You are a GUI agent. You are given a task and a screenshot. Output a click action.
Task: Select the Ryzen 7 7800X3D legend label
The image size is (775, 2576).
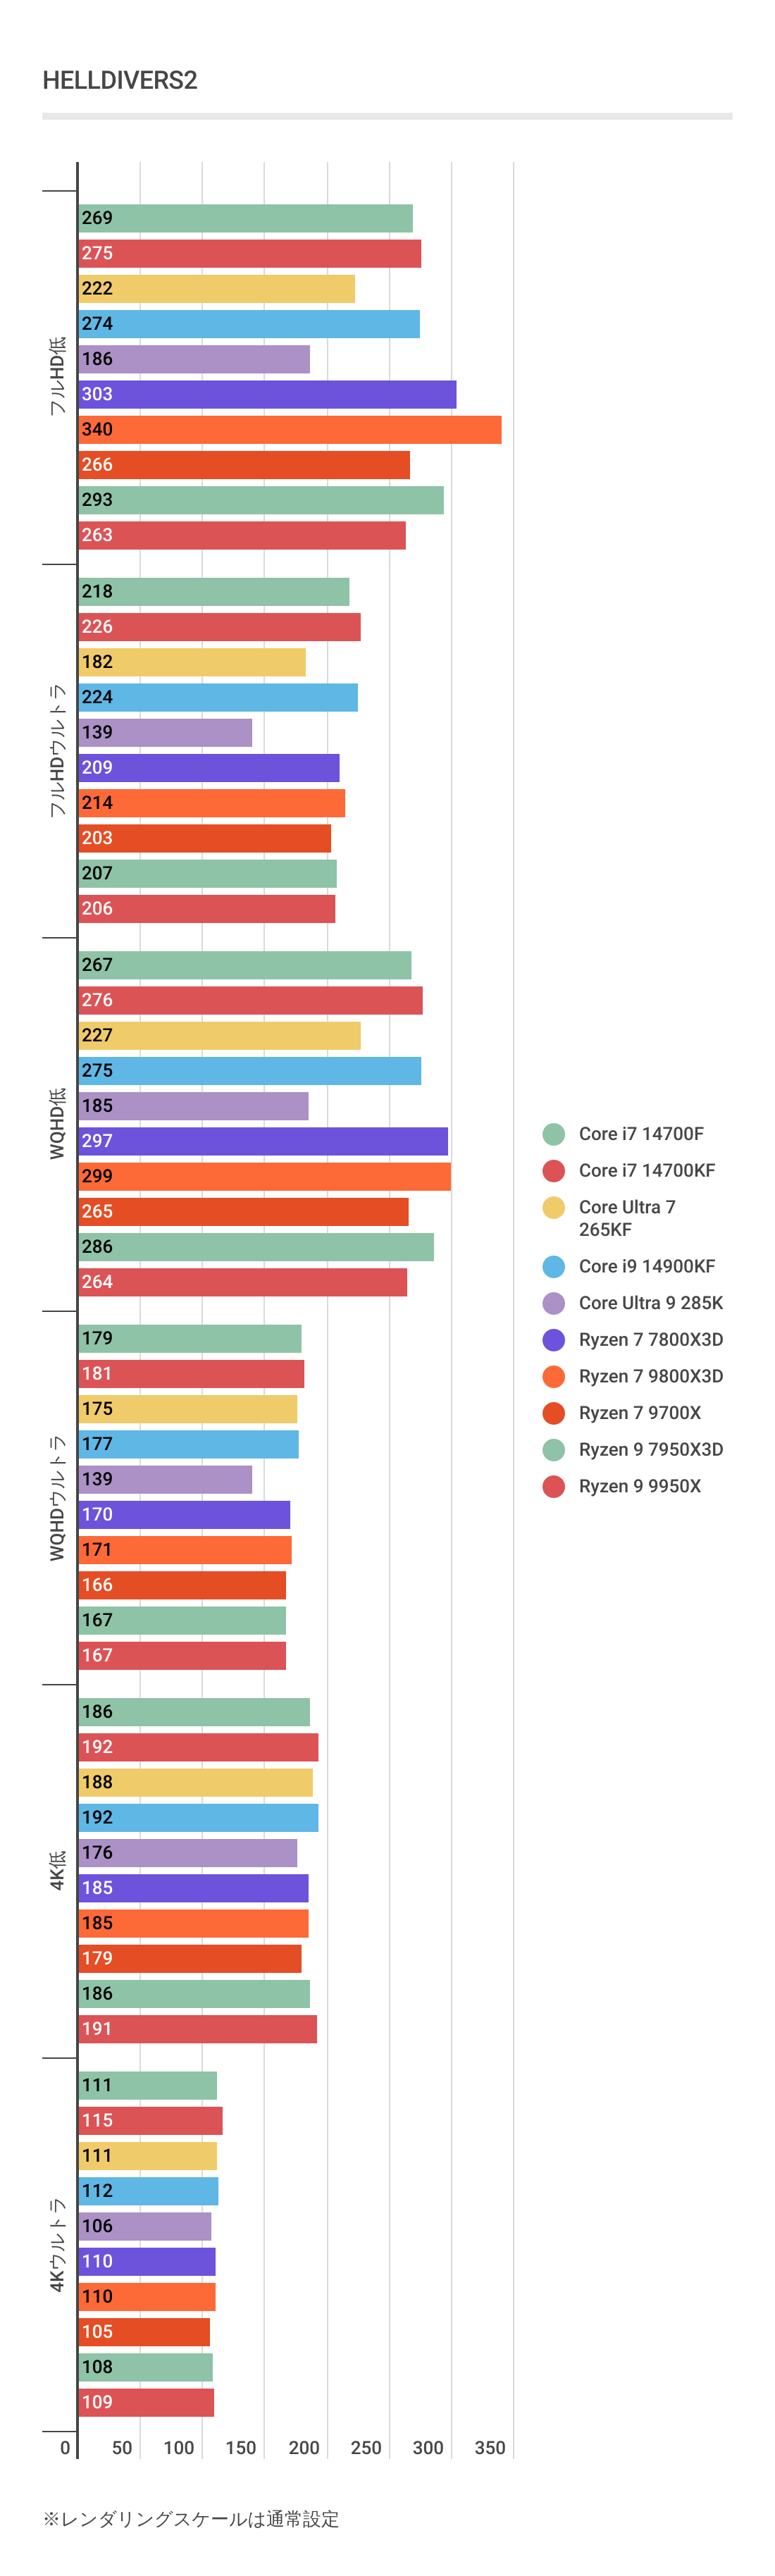(650, 1340)
